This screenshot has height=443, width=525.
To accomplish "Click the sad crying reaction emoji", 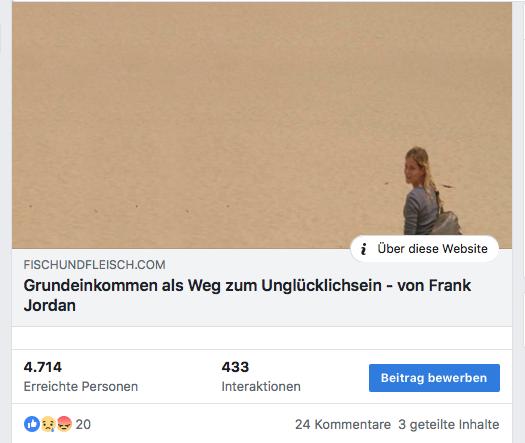I will click(x=48, y=424).
